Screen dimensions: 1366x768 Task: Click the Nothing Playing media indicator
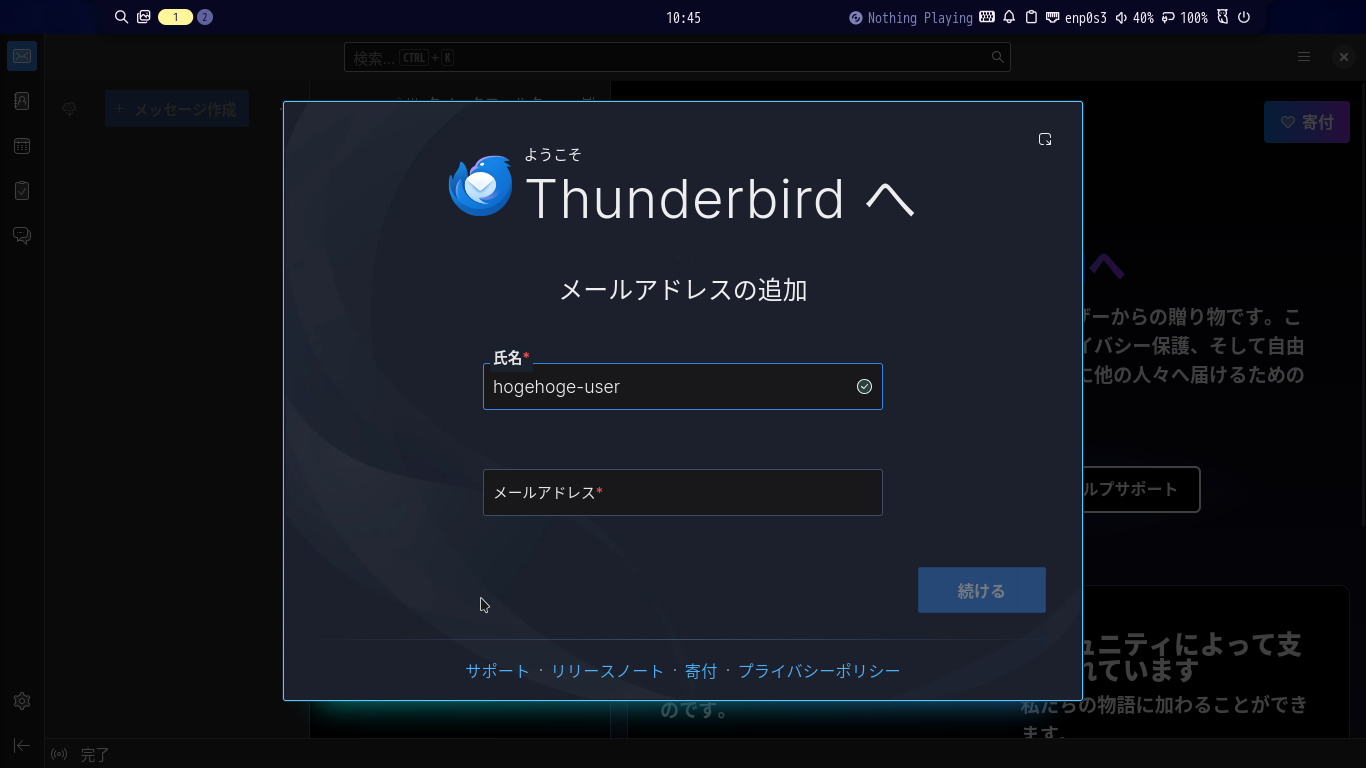[911, 17]
